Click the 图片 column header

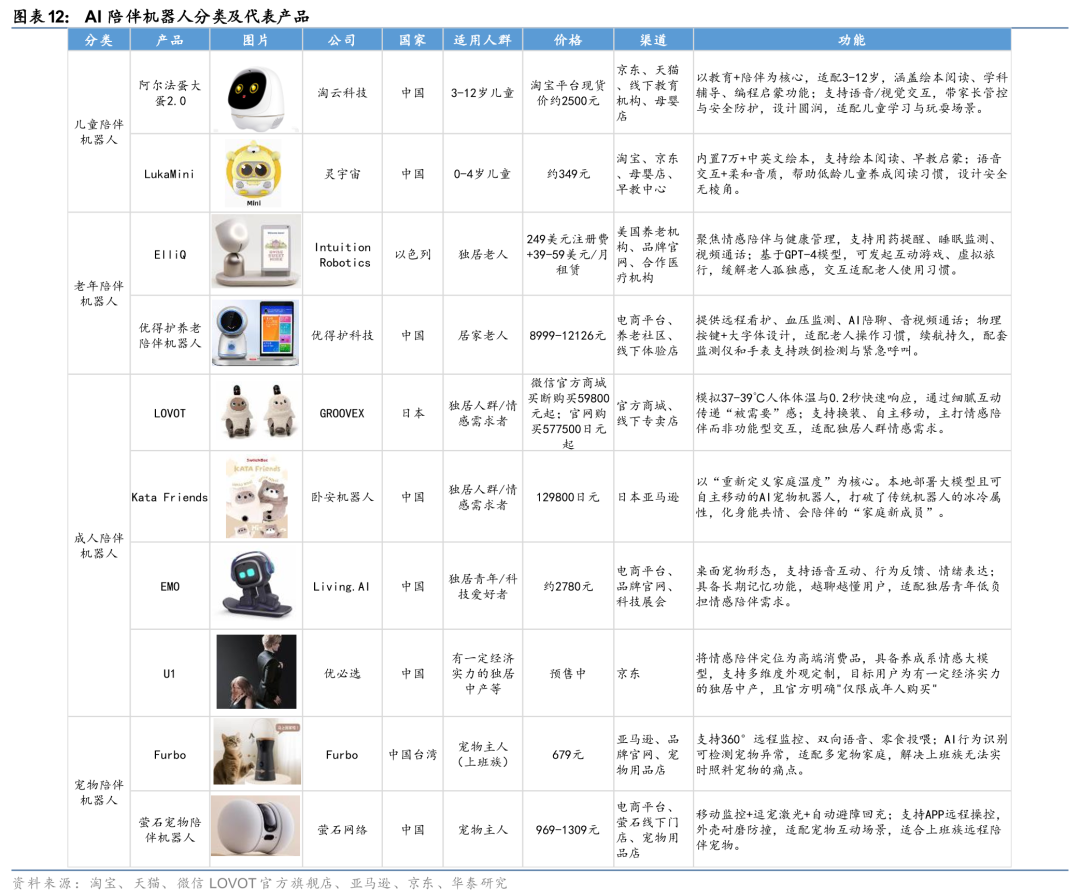pyautogui.click(x=256, y=40)
